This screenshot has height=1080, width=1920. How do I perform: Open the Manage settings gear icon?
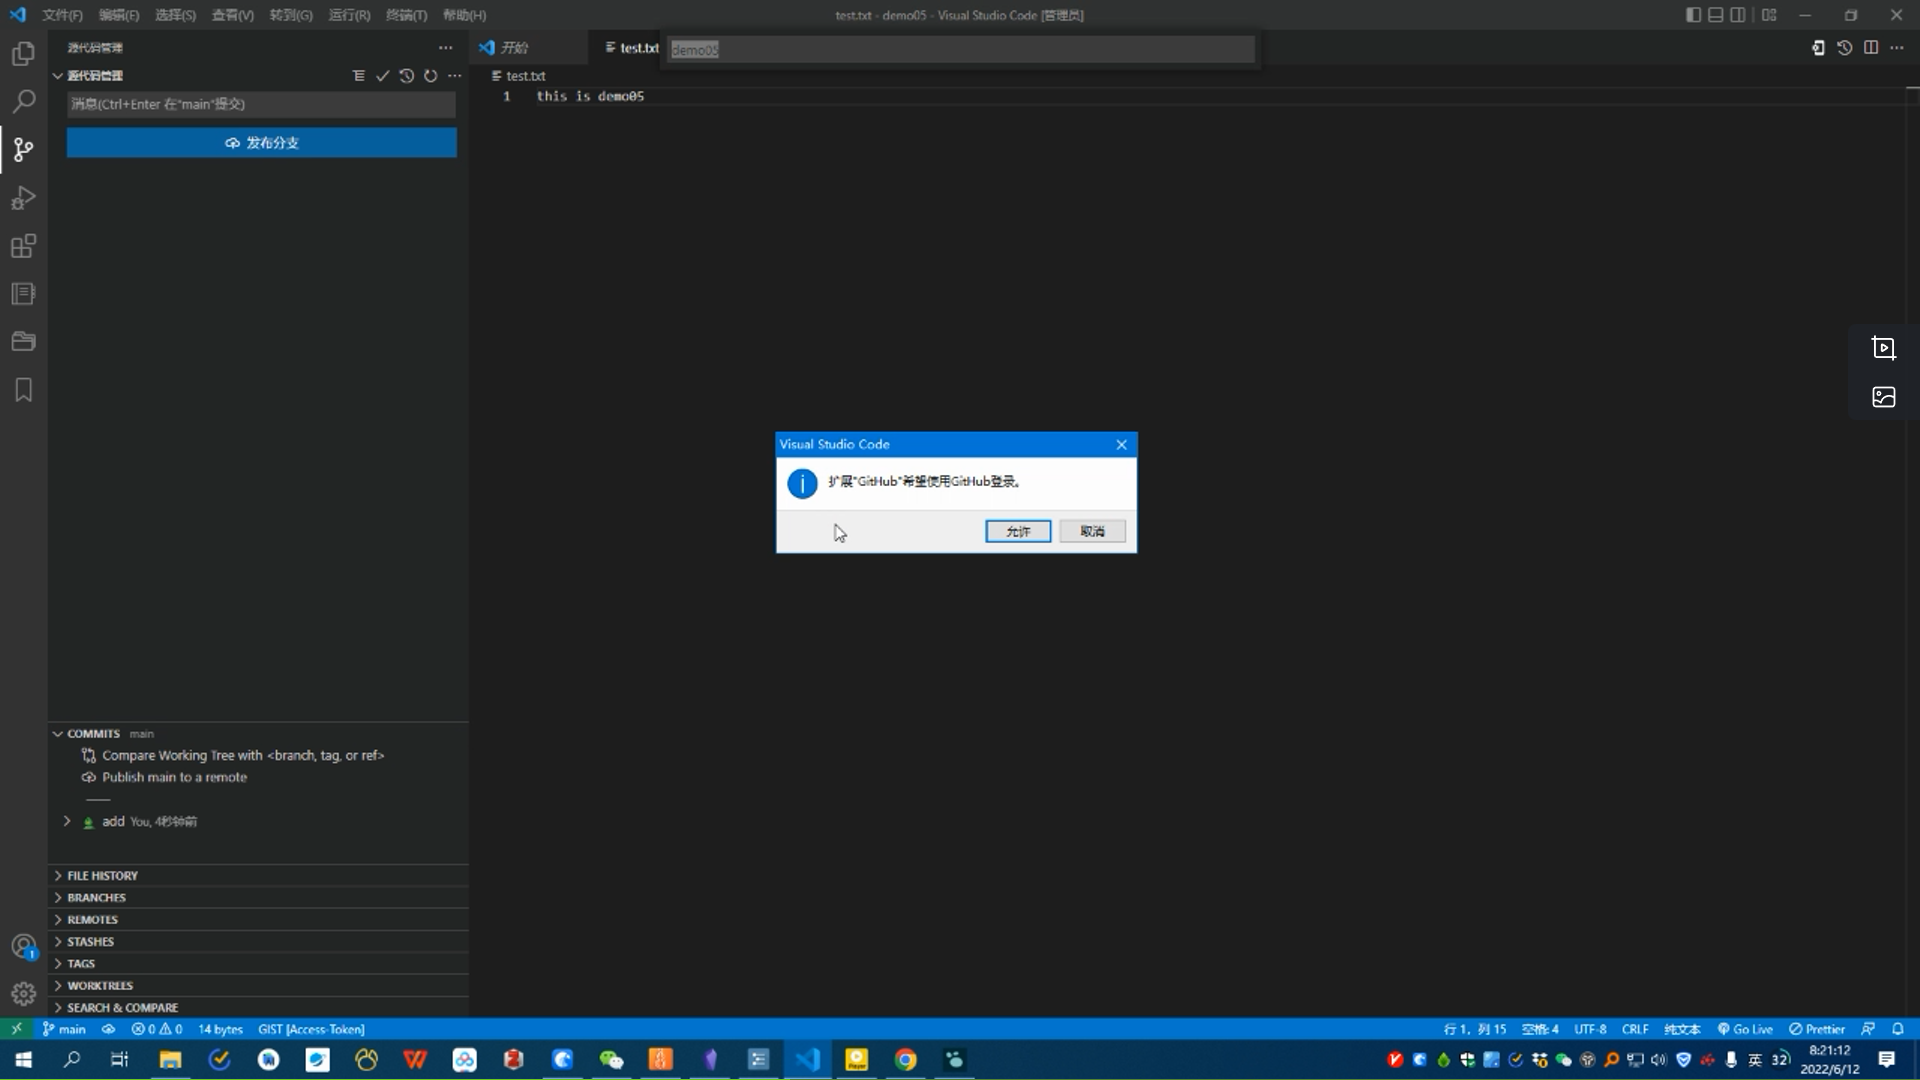(23, 994)
